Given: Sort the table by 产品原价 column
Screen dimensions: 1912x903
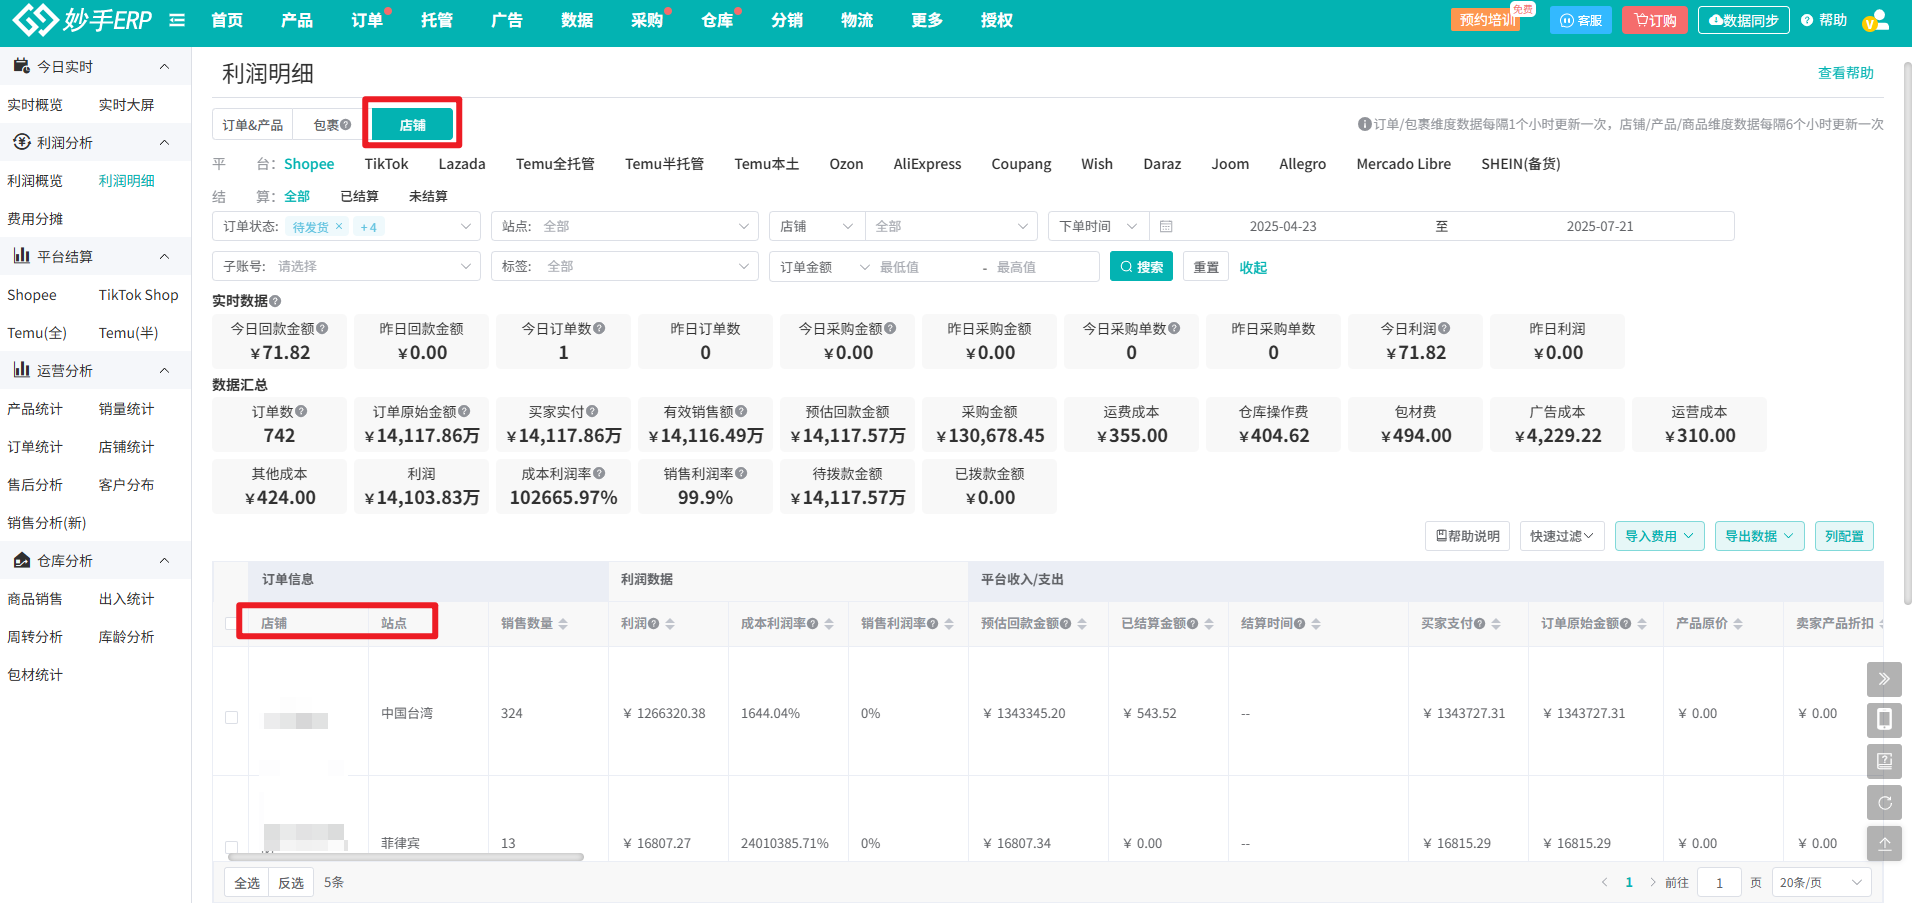Looking at the screenshot, I should (x=1738, y=624).
